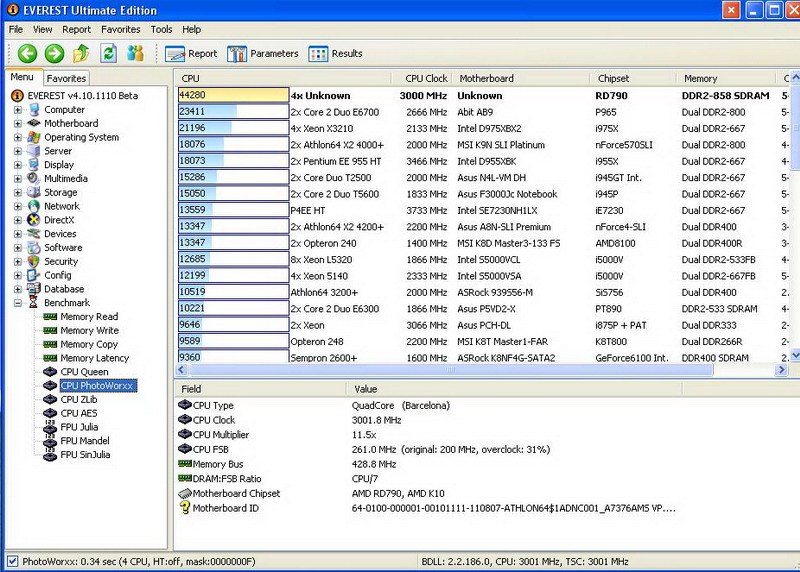
Task: Click the Memory Write benchmark icon
Action: [x=50, y=331]
